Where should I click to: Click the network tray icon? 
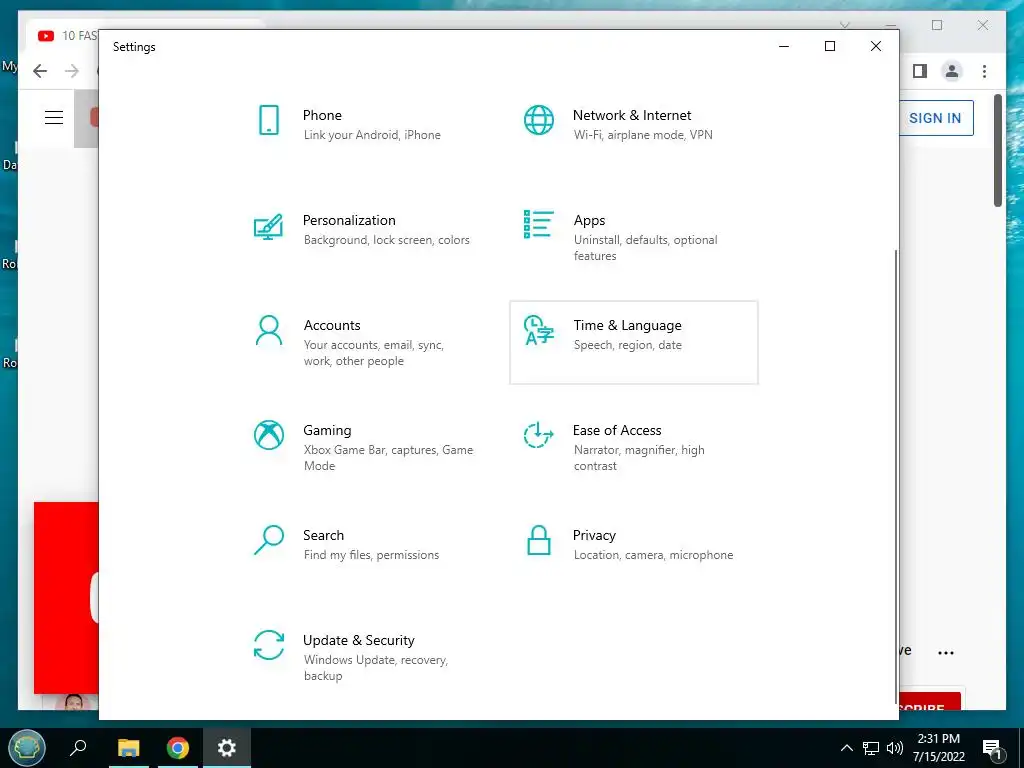coord(871,748)
